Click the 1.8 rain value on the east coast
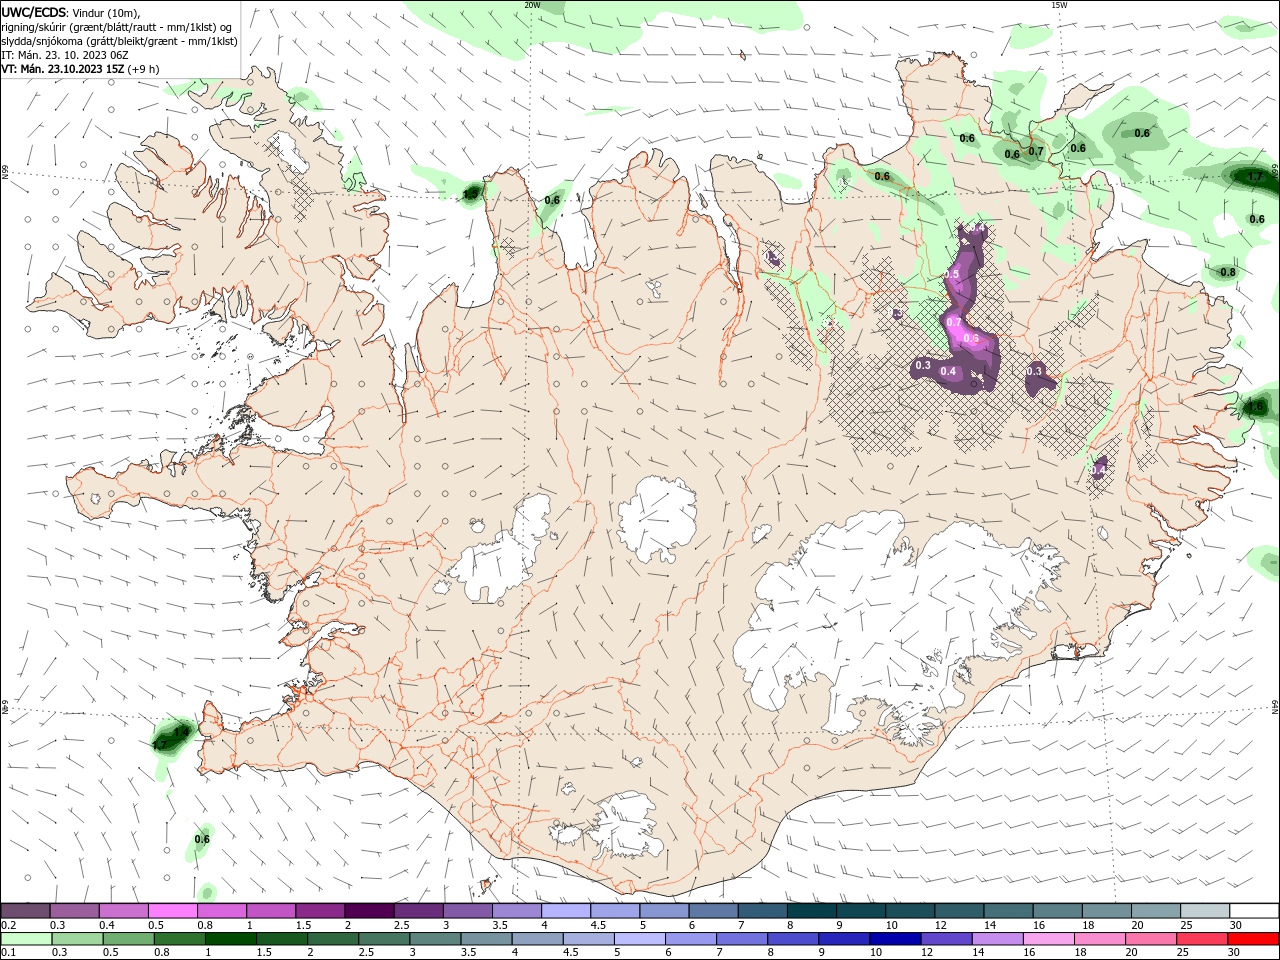Viewport: 1280px width, 960px height. point(1256,407)
